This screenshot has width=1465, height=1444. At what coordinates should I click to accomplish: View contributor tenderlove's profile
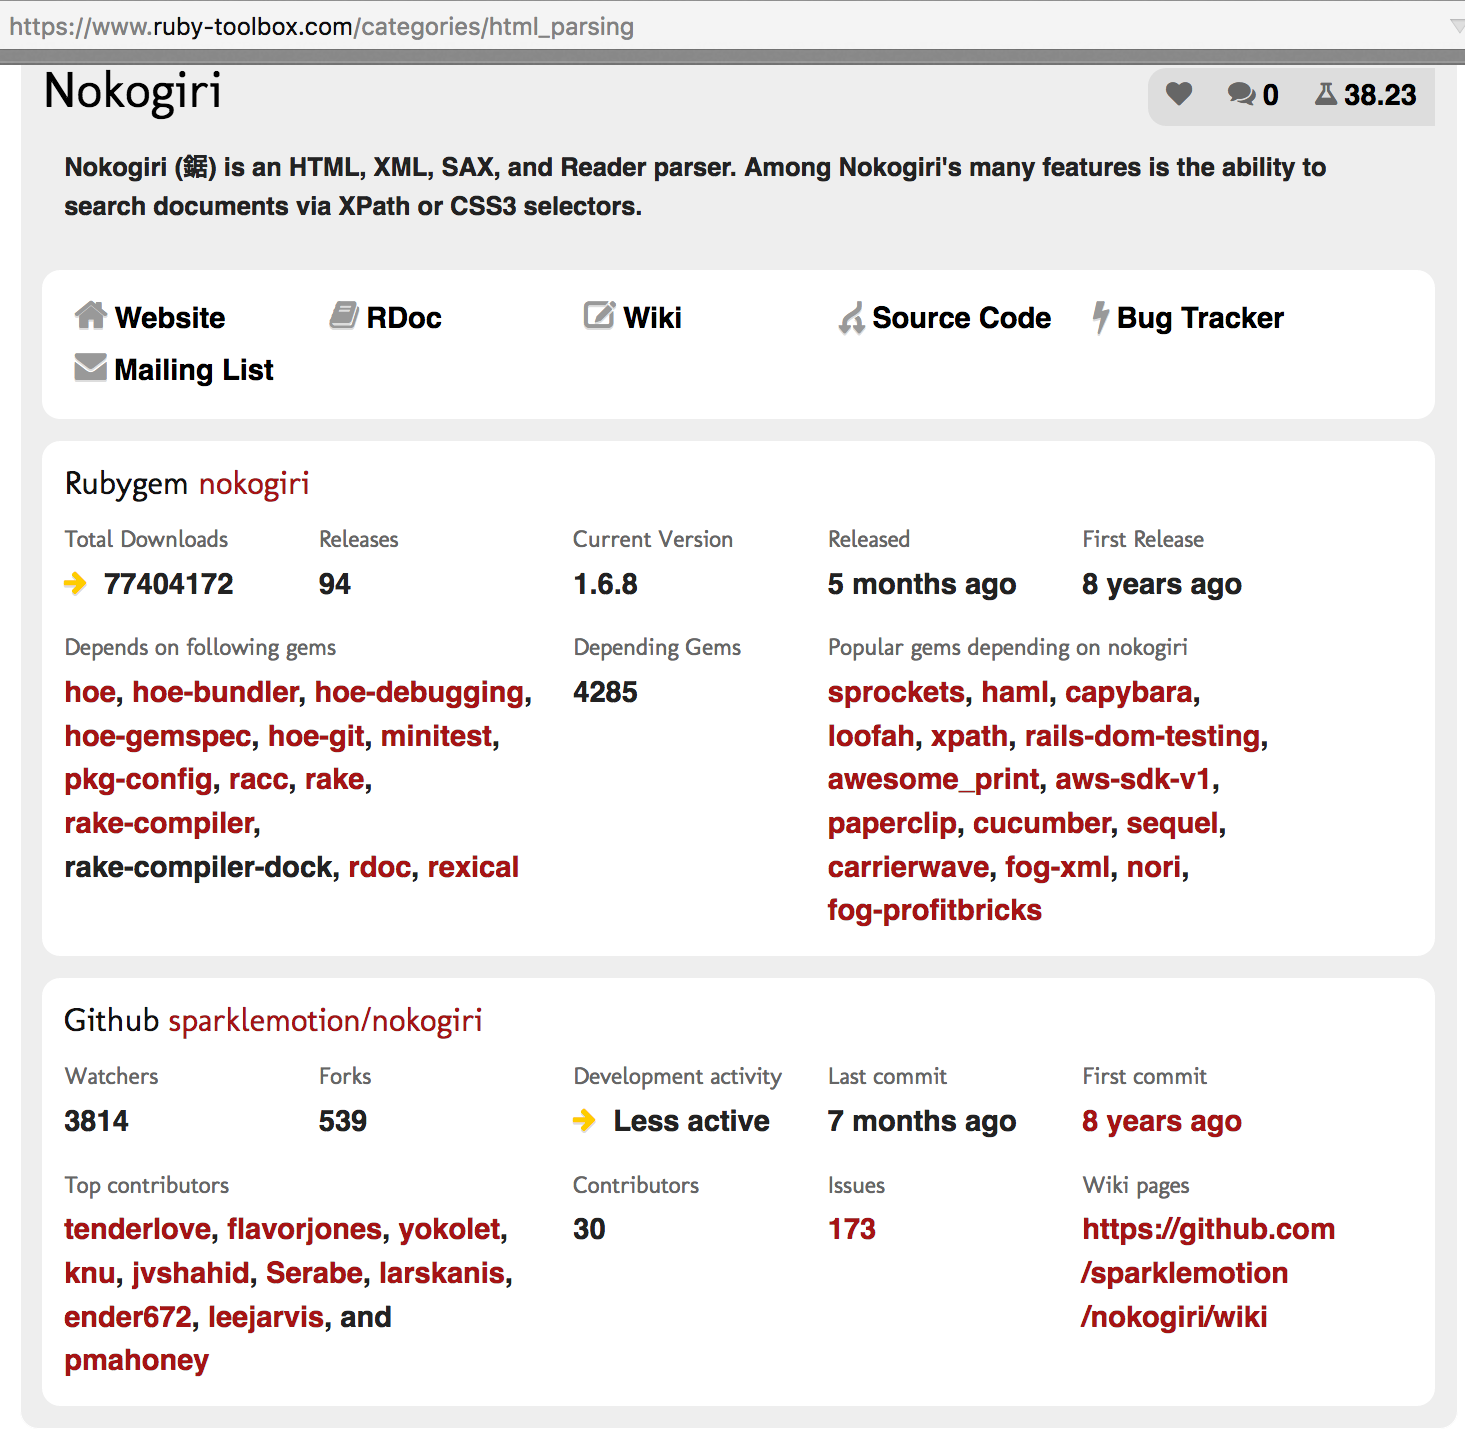137,1229
